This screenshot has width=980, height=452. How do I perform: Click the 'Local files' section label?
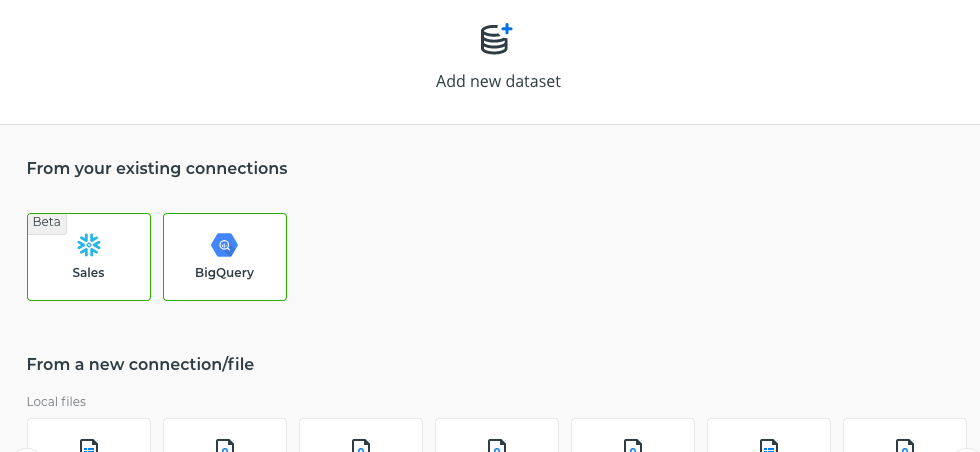coord(56,402)
